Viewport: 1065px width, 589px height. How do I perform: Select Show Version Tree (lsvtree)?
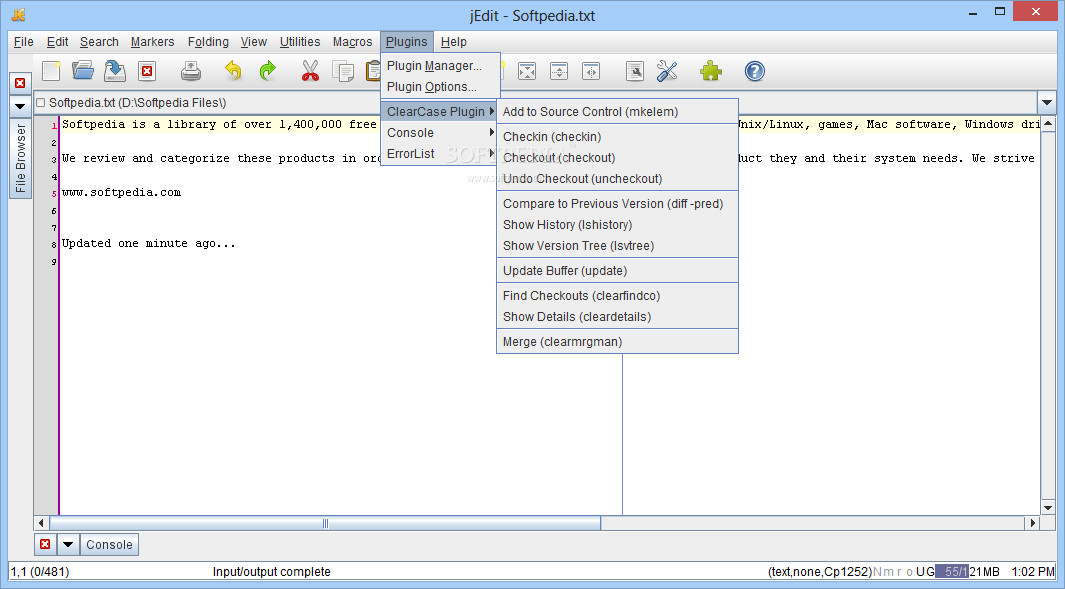tap(617, 246)
